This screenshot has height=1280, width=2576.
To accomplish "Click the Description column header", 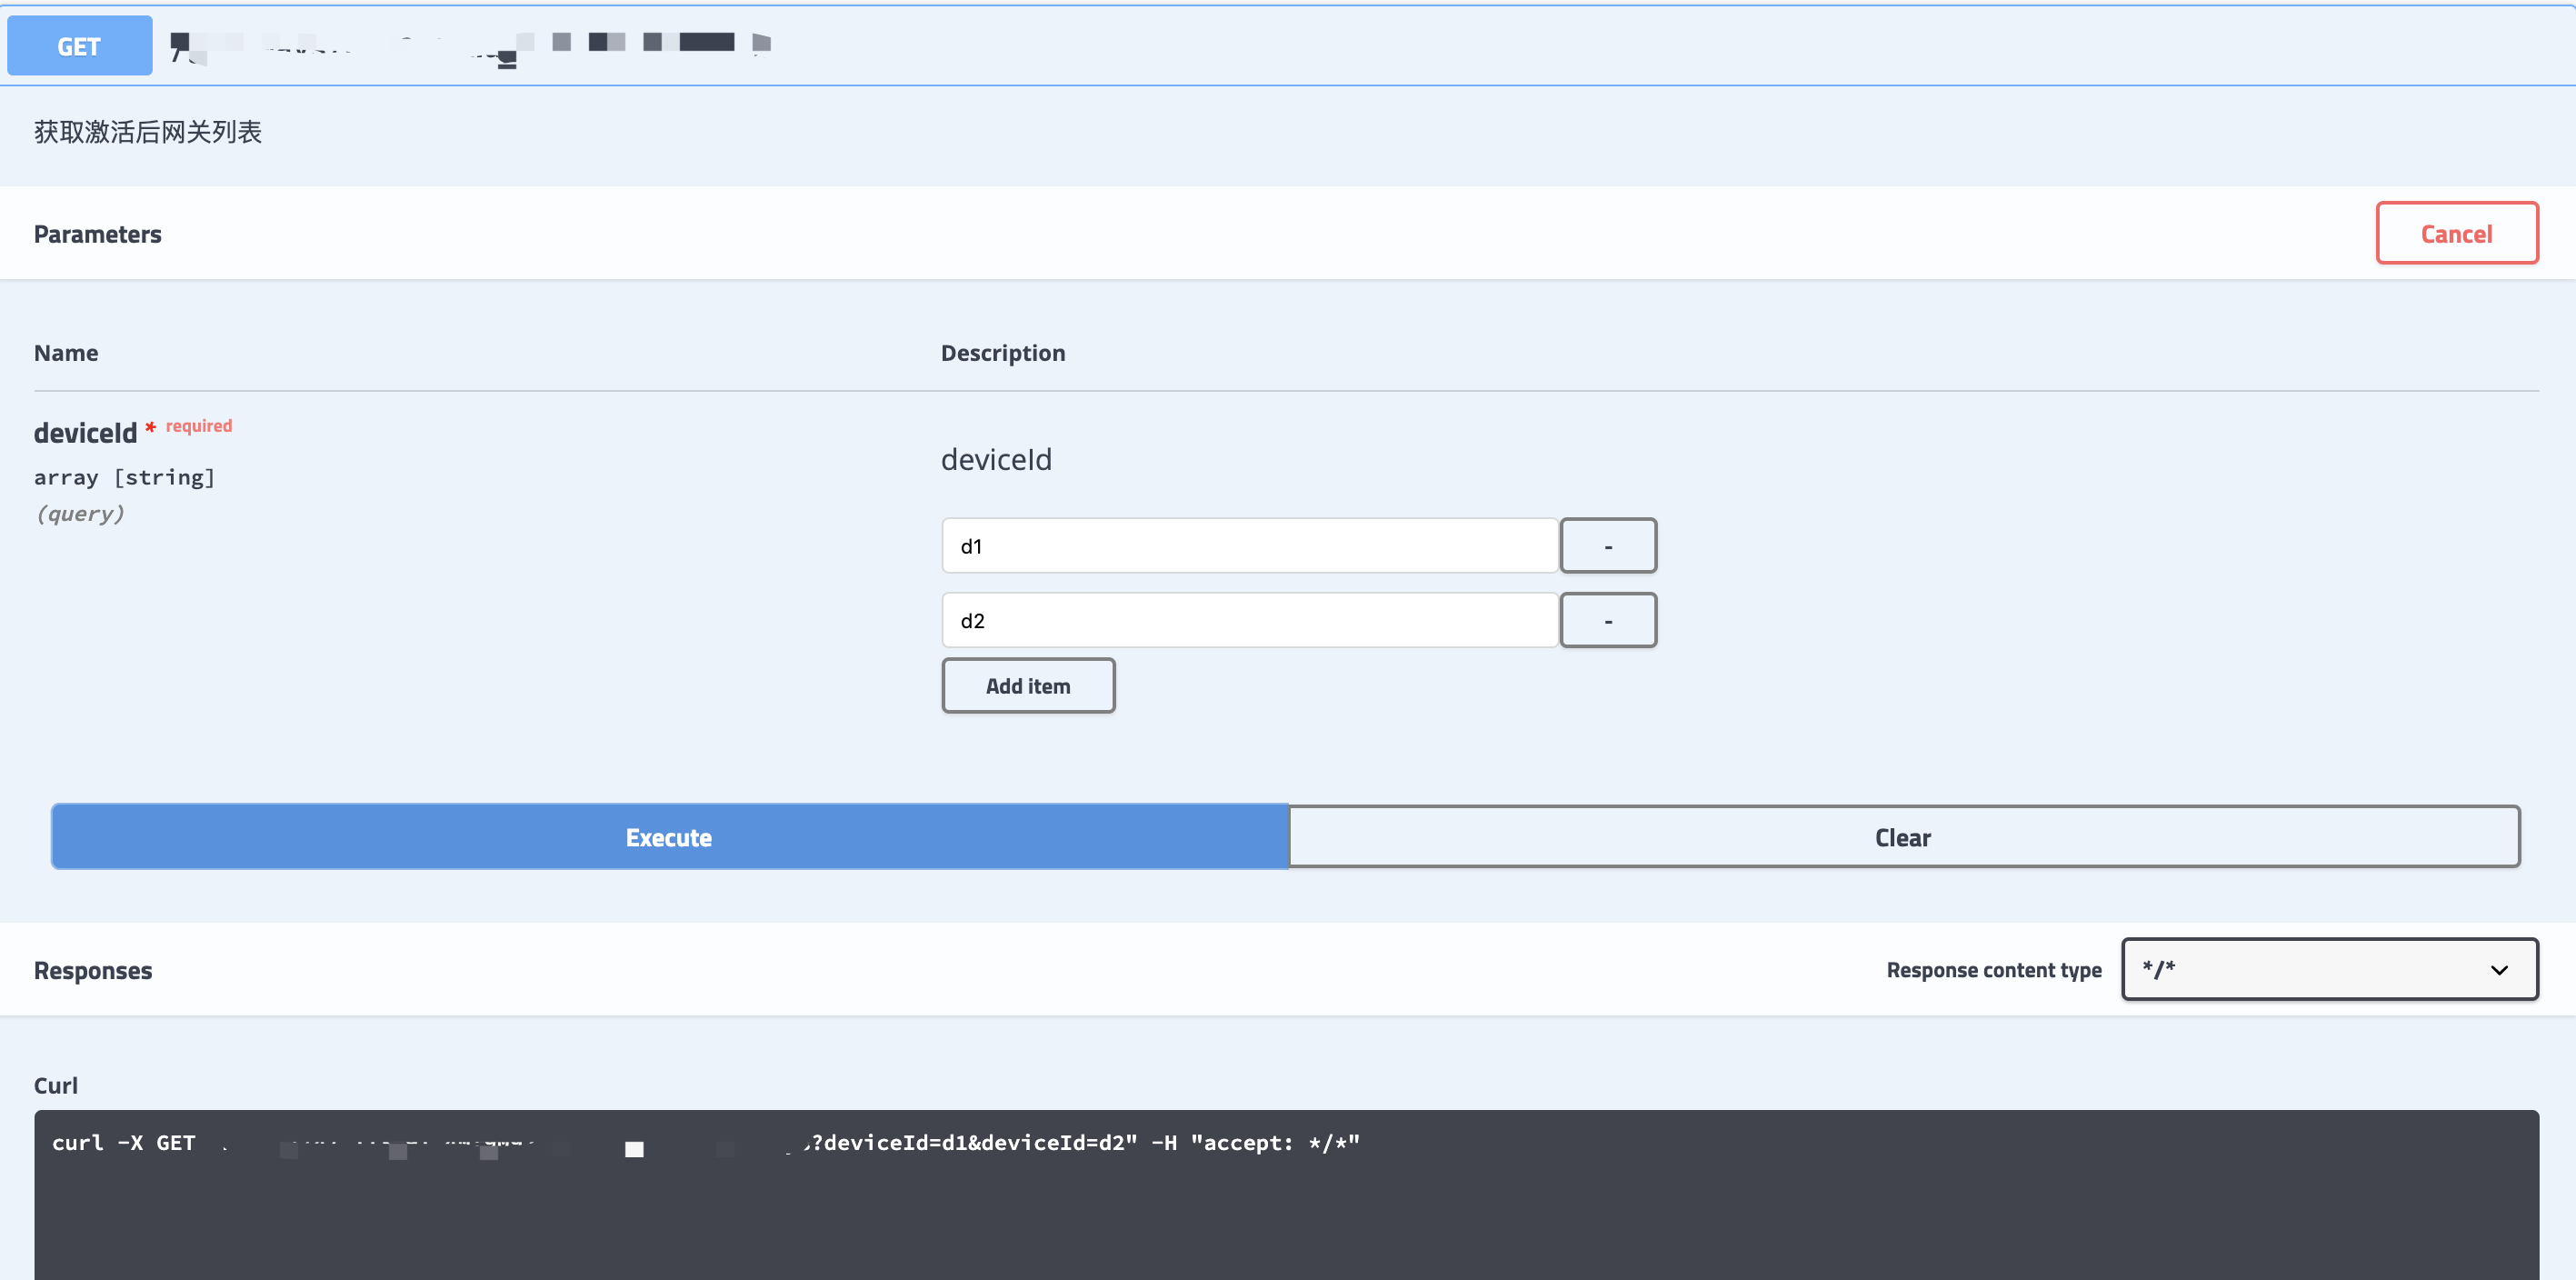I will (1003, 352).
